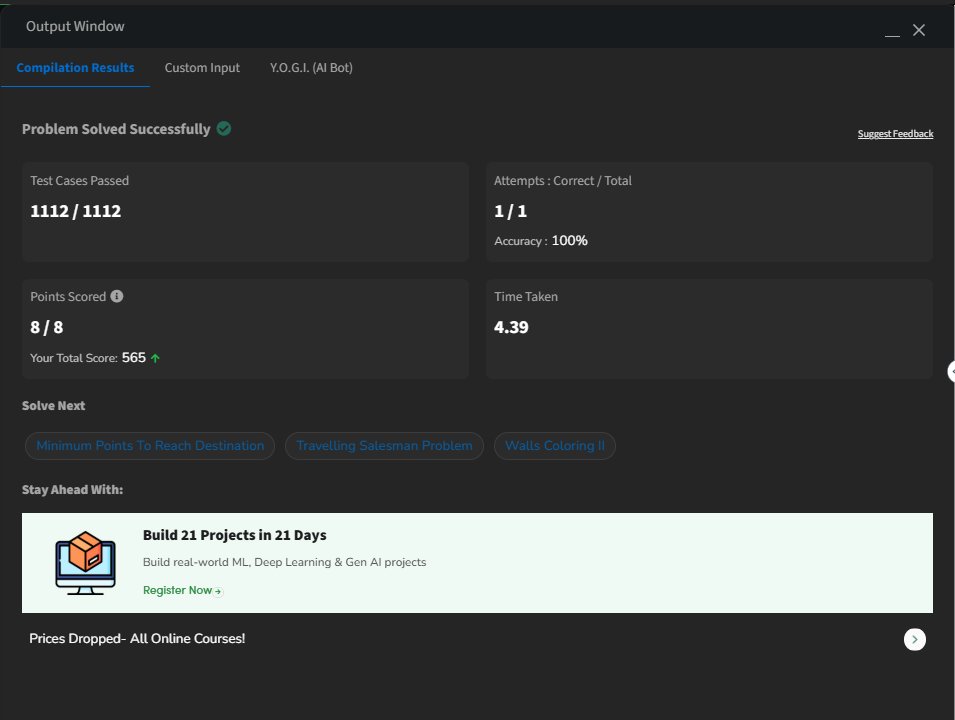Viewport: 955px width, 720px height.
Task: Close the Output Window with the X
Action: 919,30
